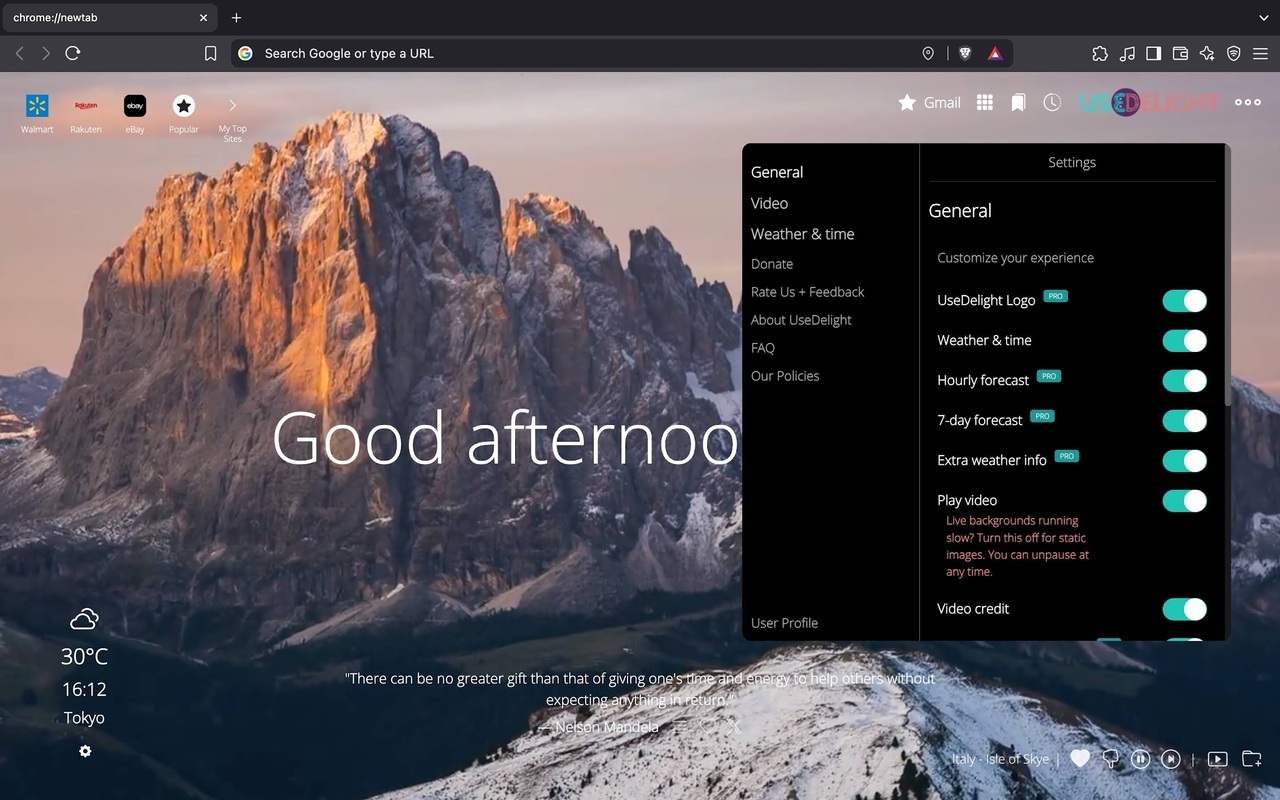Image resolution: width=1280 pixels, height=800 pixels.
Task: Toggle Hourly forecast switch
Action: [x=1184, y=380]
